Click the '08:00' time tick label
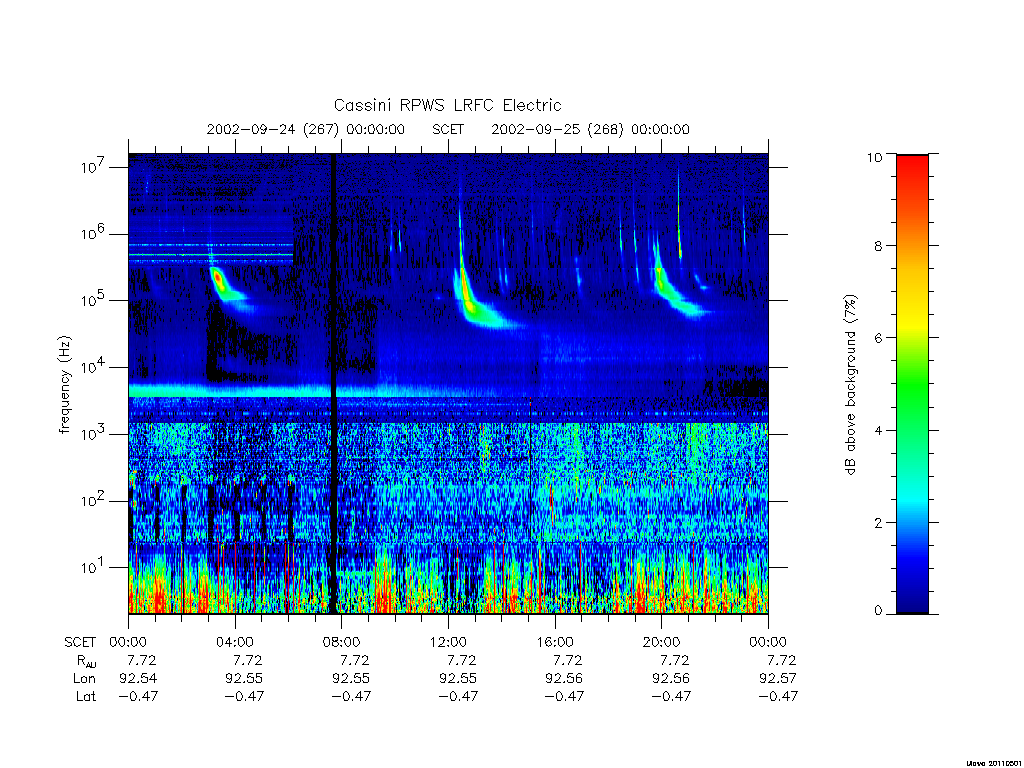The height and width of the screenshot is (768, 1024). pos(342,642)
